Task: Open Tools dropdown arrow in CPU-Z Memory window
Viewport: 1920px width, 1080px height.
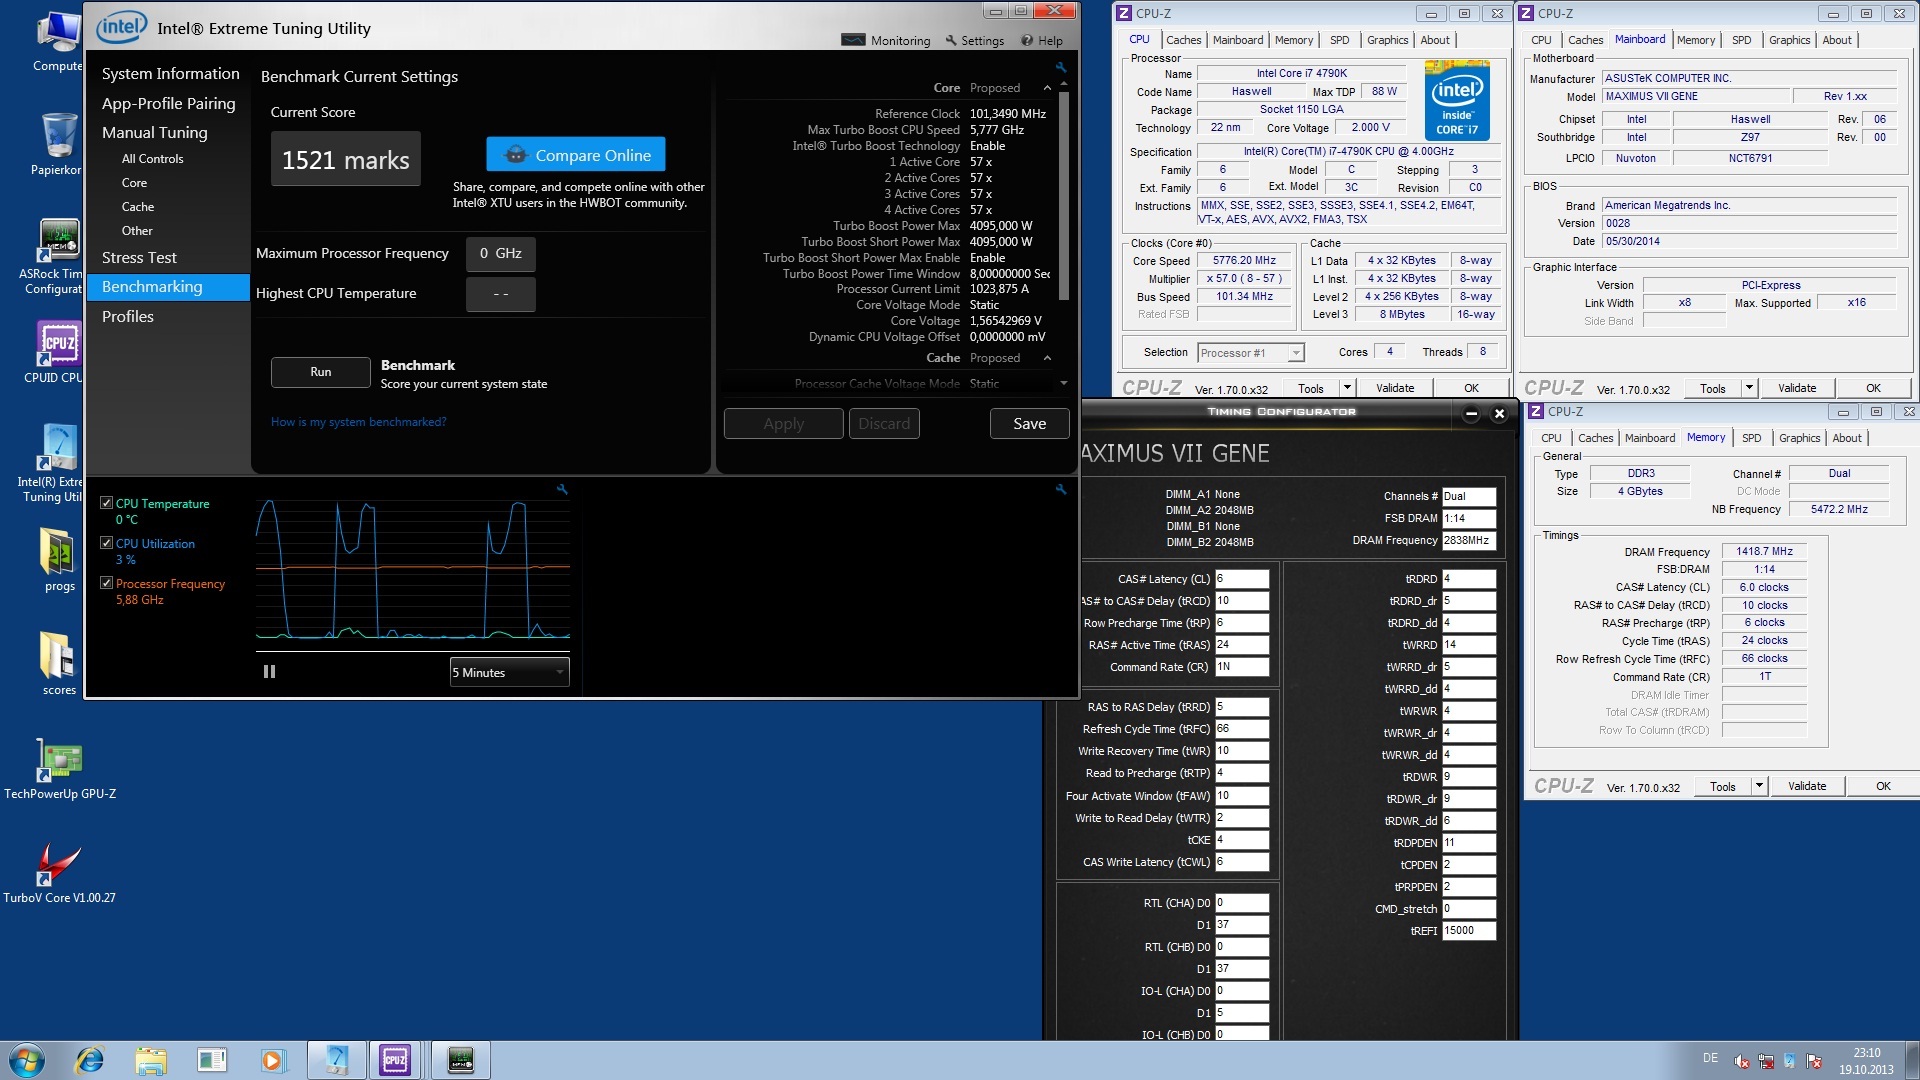Action: tap(1759, 786)
